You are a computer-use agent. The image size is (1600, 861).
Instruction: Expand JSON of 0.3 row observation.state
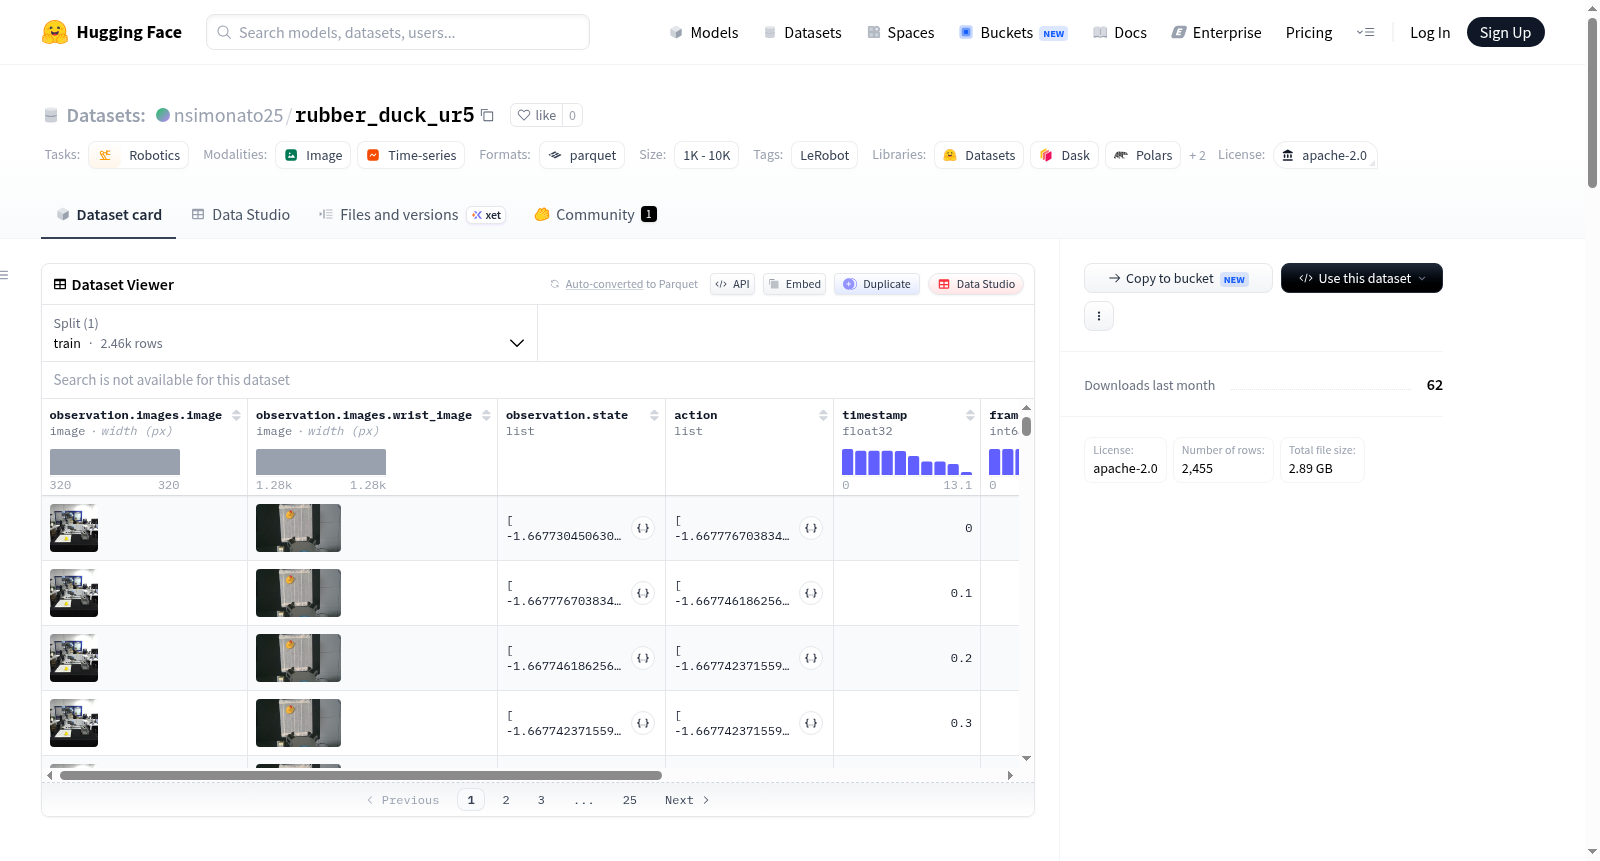643,723
